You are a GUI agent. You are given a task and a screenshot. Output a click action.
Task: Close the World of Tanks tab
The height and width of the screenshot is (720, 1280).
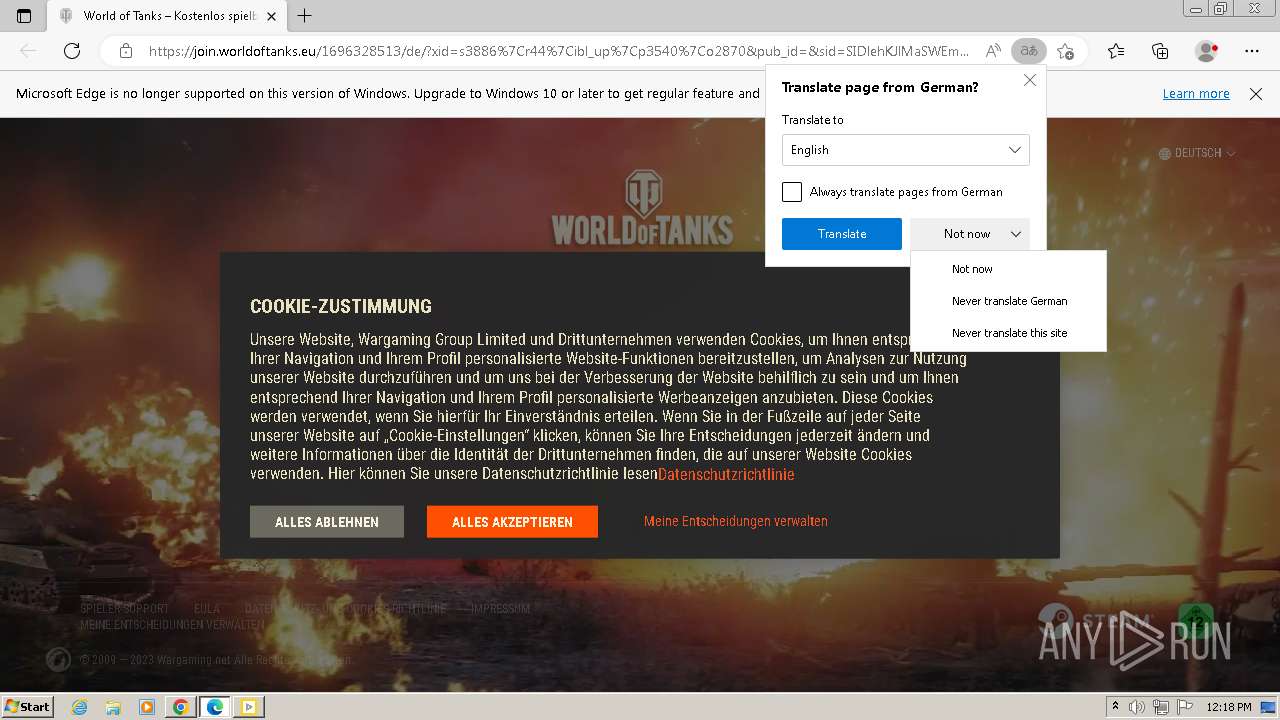pyautogui.click(x=272, y=16)
